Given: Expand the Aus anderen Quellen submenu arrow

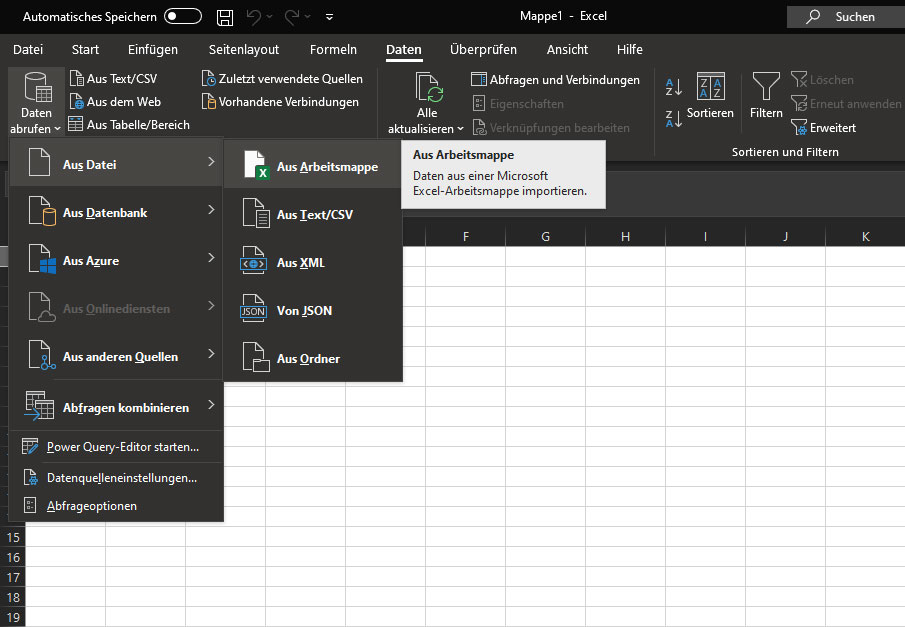Looking at the screenshot, I should [211, 353].
